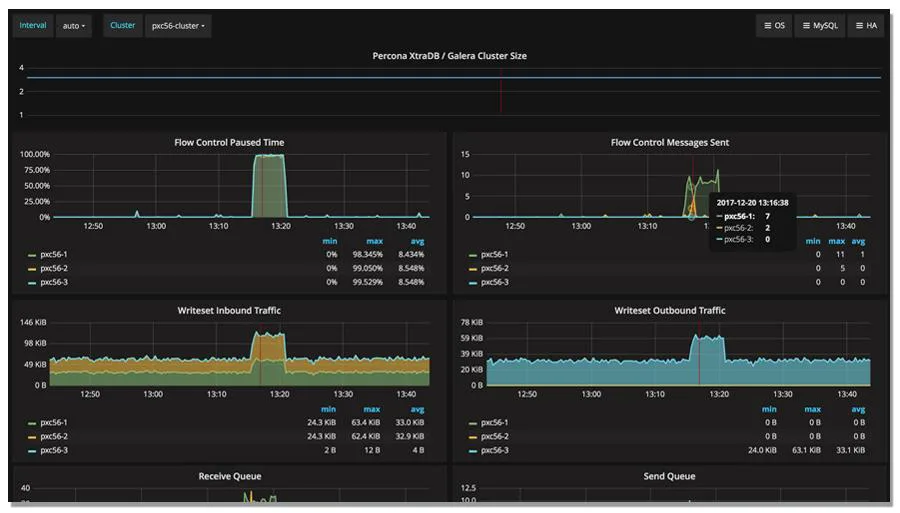Image resolution: width=900 pixels, height=513 pixels.
Task: Open Flow Control Messages Sent panel title
Action: (x=670, y=142)
